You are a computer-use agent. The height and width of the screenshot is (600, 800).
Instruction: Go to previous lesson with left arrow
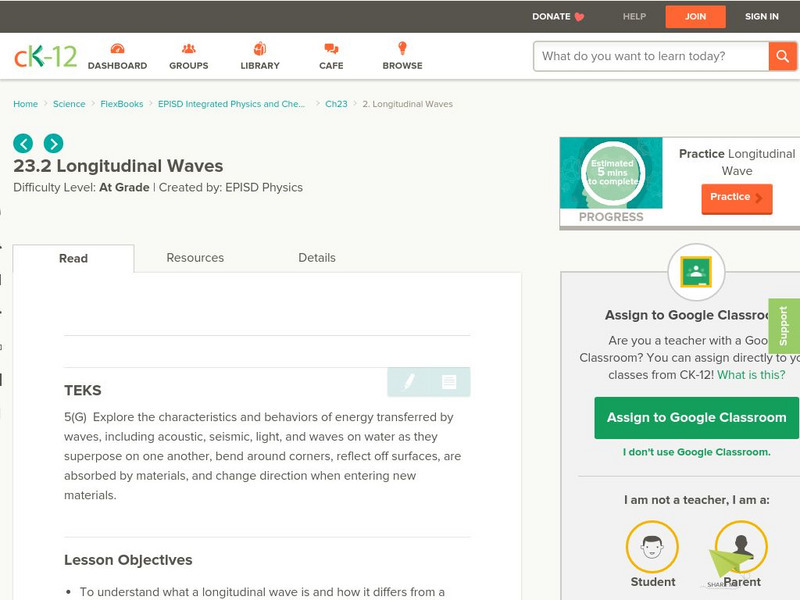[23, 143]
